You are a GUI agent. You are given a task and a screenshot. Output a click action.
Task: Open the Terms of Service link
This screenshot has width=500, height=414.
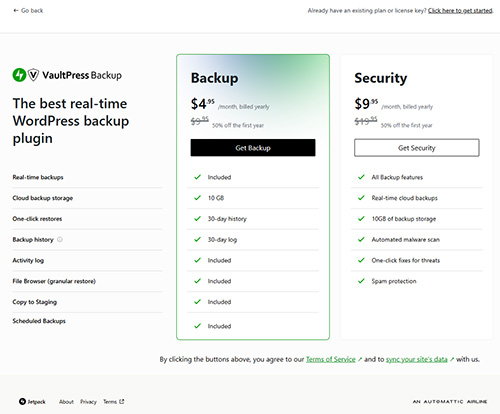[331, 359]
